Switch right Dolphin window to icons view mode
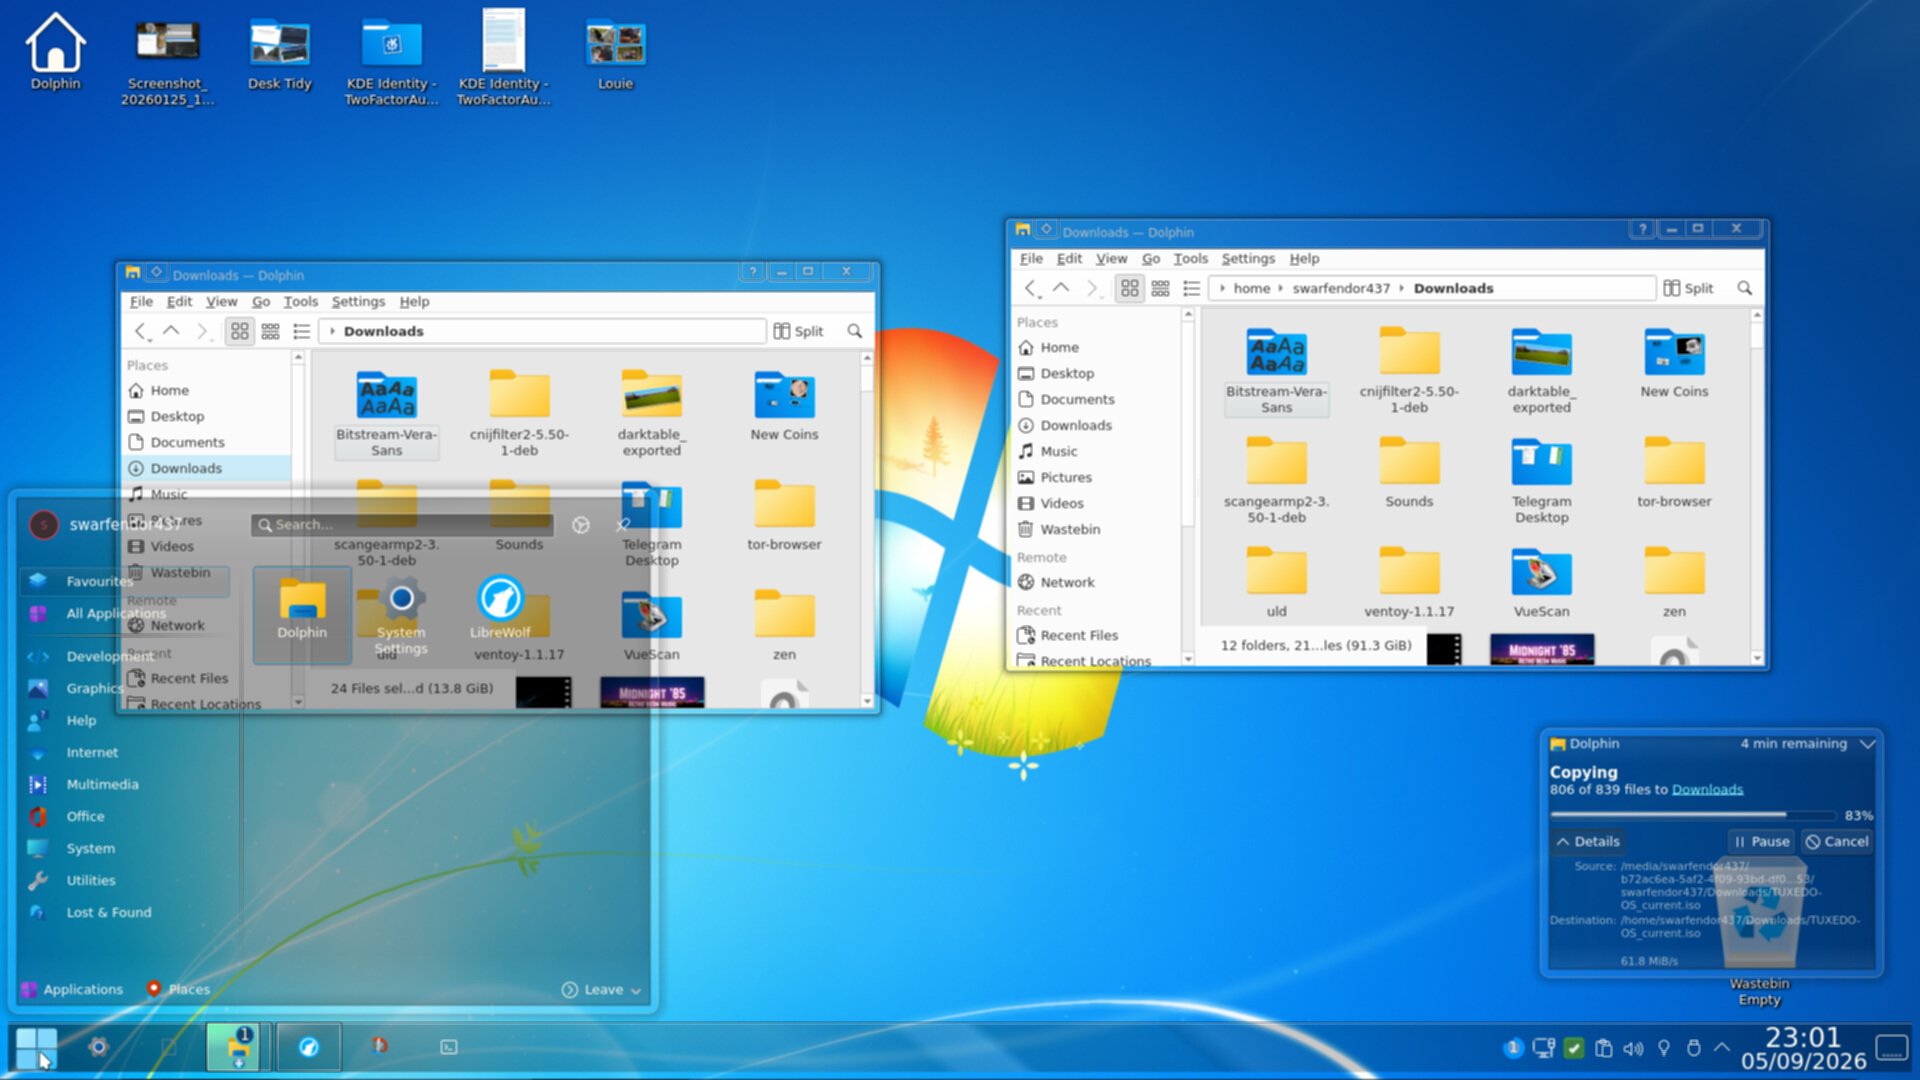The width and height of the screenshot is (1920, 1080). click(1129, 288)
